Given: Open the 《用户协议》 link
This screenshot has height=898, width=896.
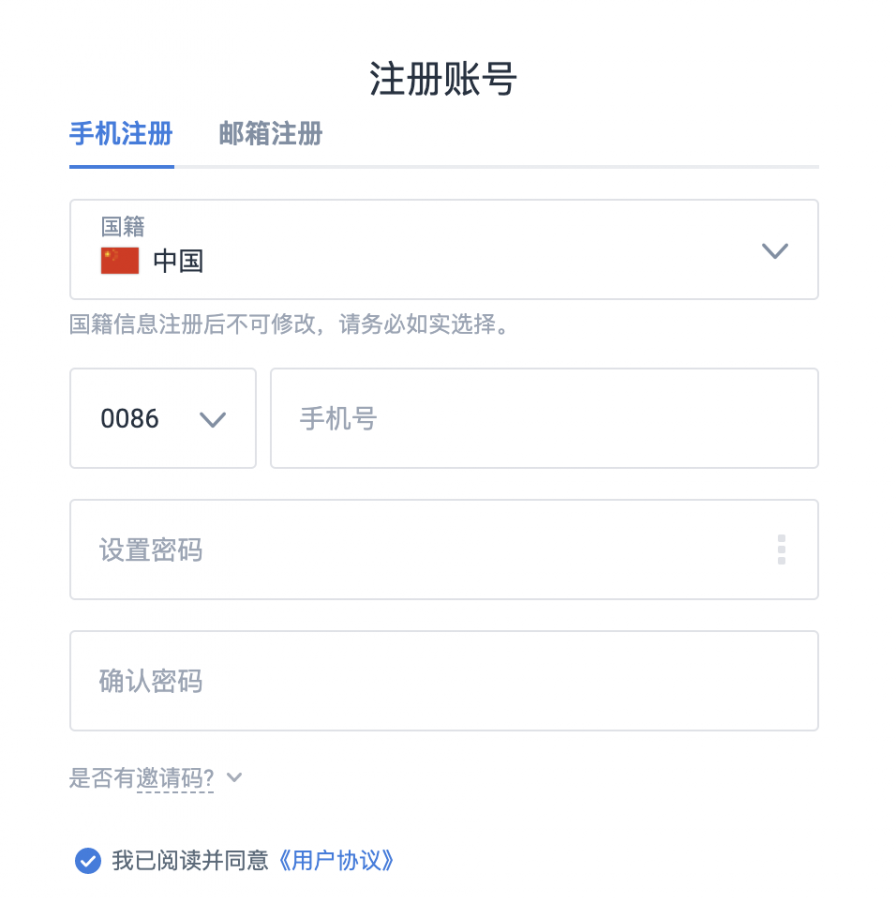Looking at the screenshot, I should [333, 860].
